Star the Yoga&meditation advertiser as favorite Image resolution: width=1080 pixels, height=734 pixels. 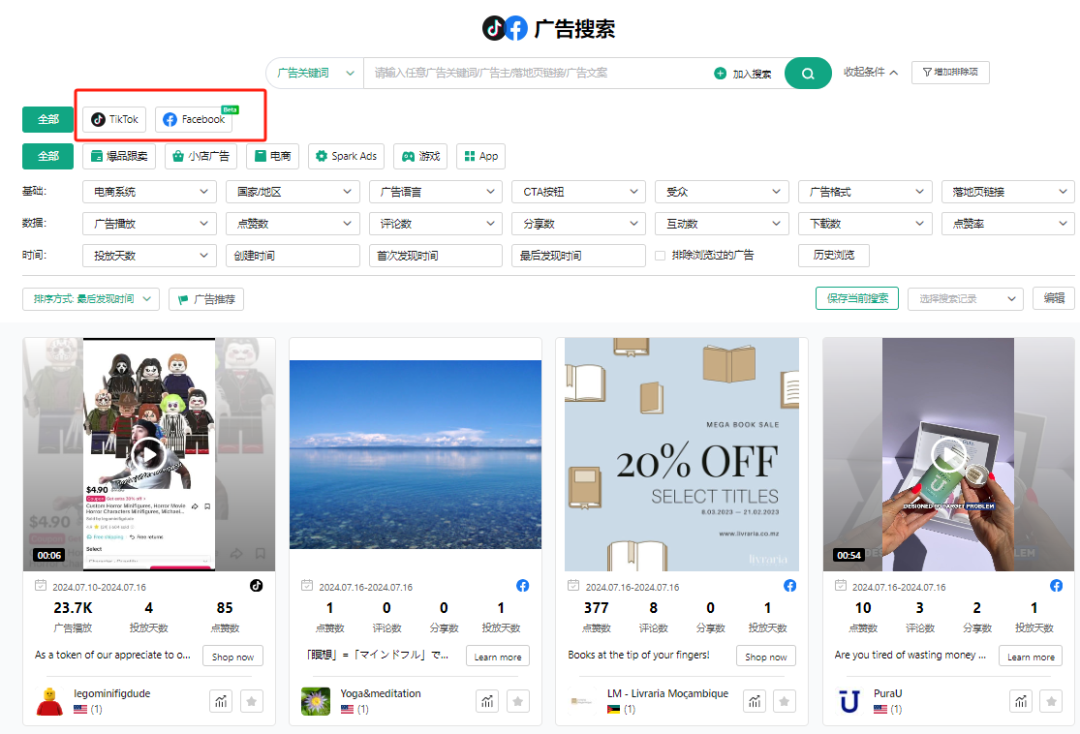[517, 701]
